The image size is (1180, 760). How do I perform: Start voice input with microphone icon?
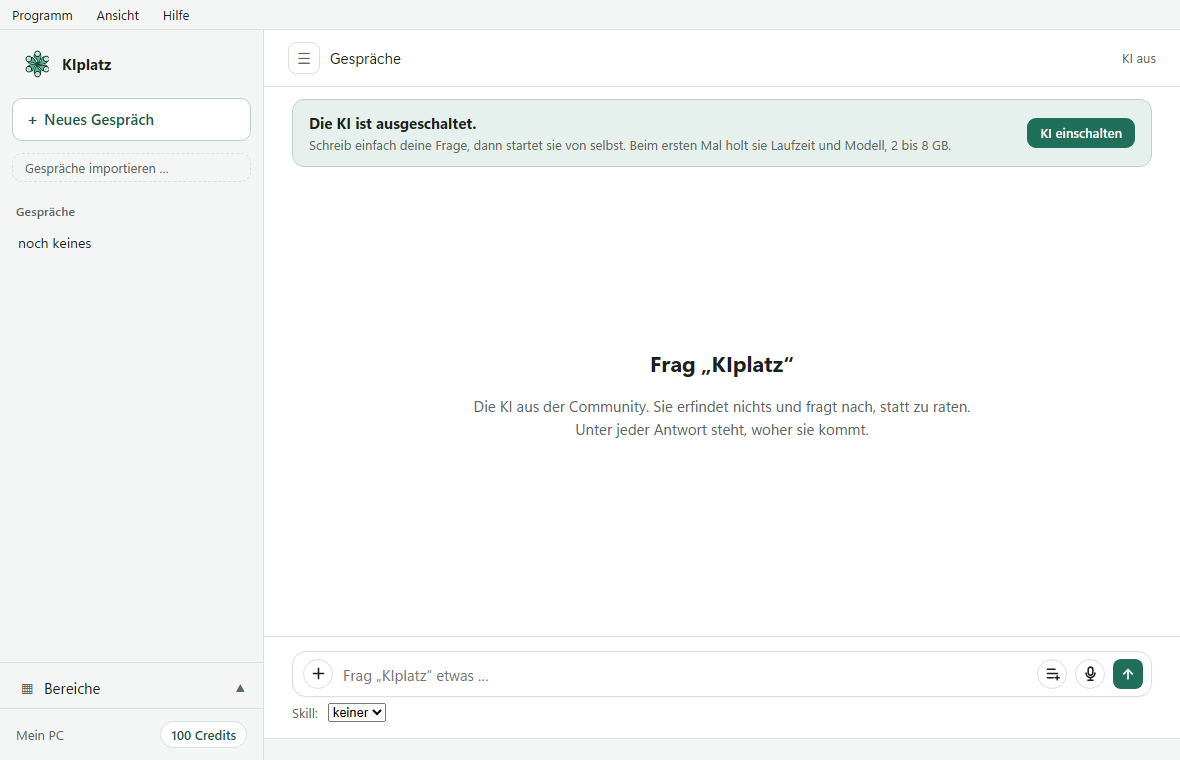coord(1090,674)
